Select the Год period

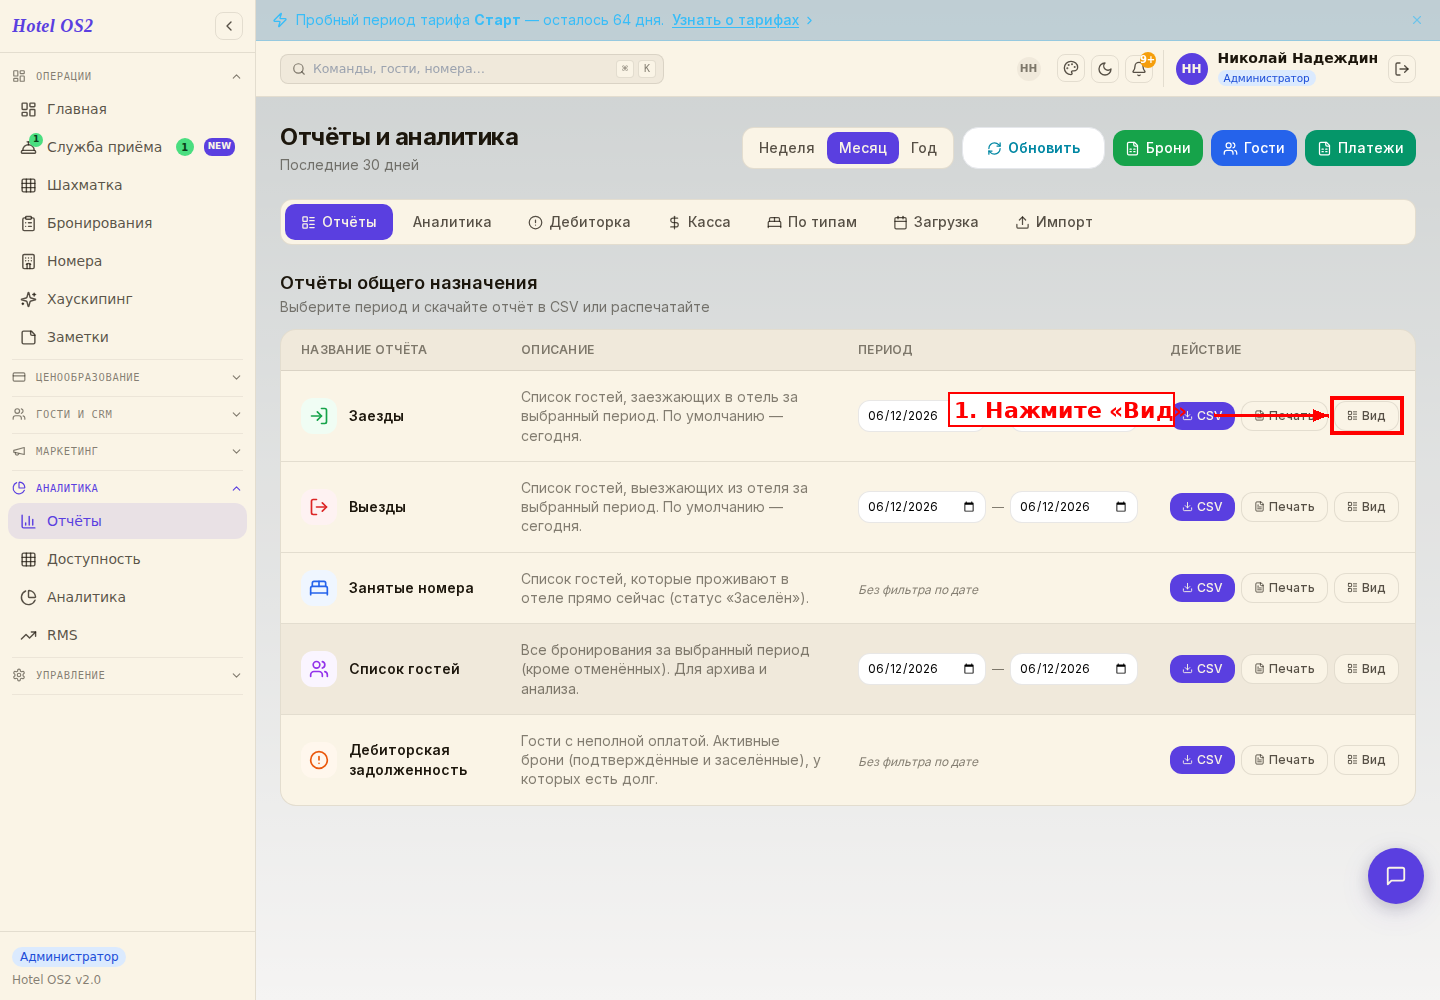click(x=924, y=148)
